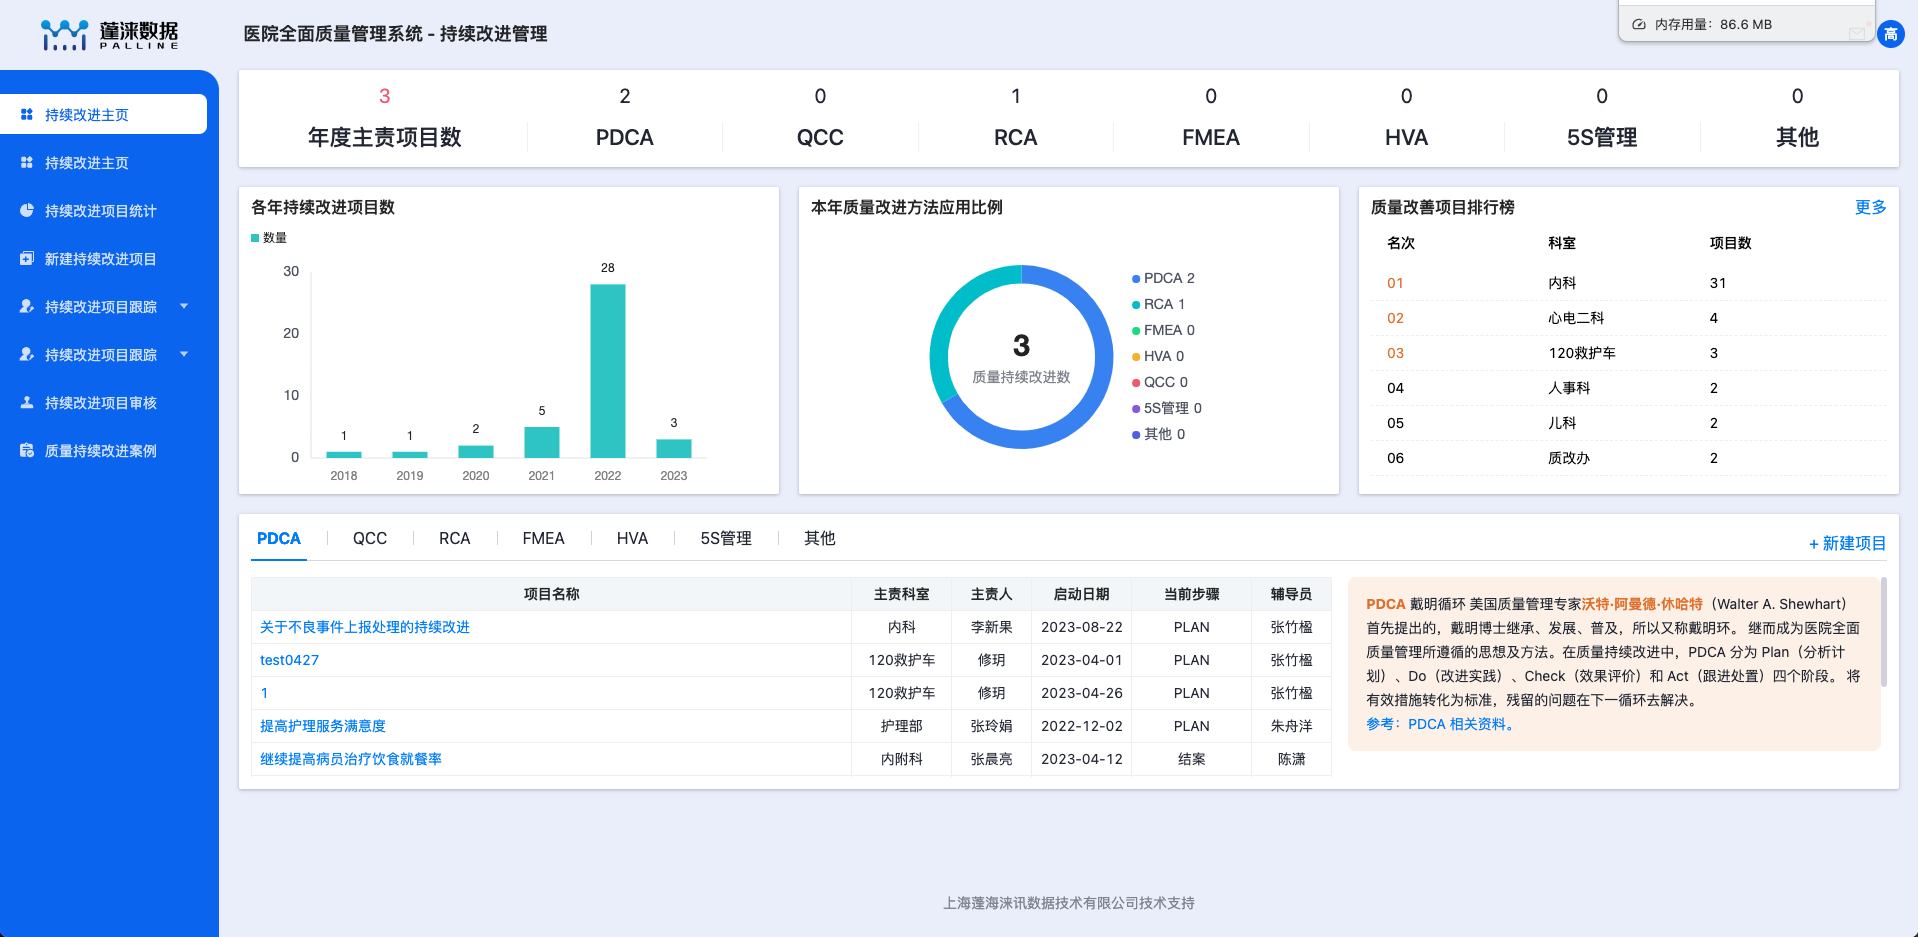The width and height of the screenshot is (1918, 937).
Task: Toggle the FMEA 0 legend entry
Action: point(1163,330)
